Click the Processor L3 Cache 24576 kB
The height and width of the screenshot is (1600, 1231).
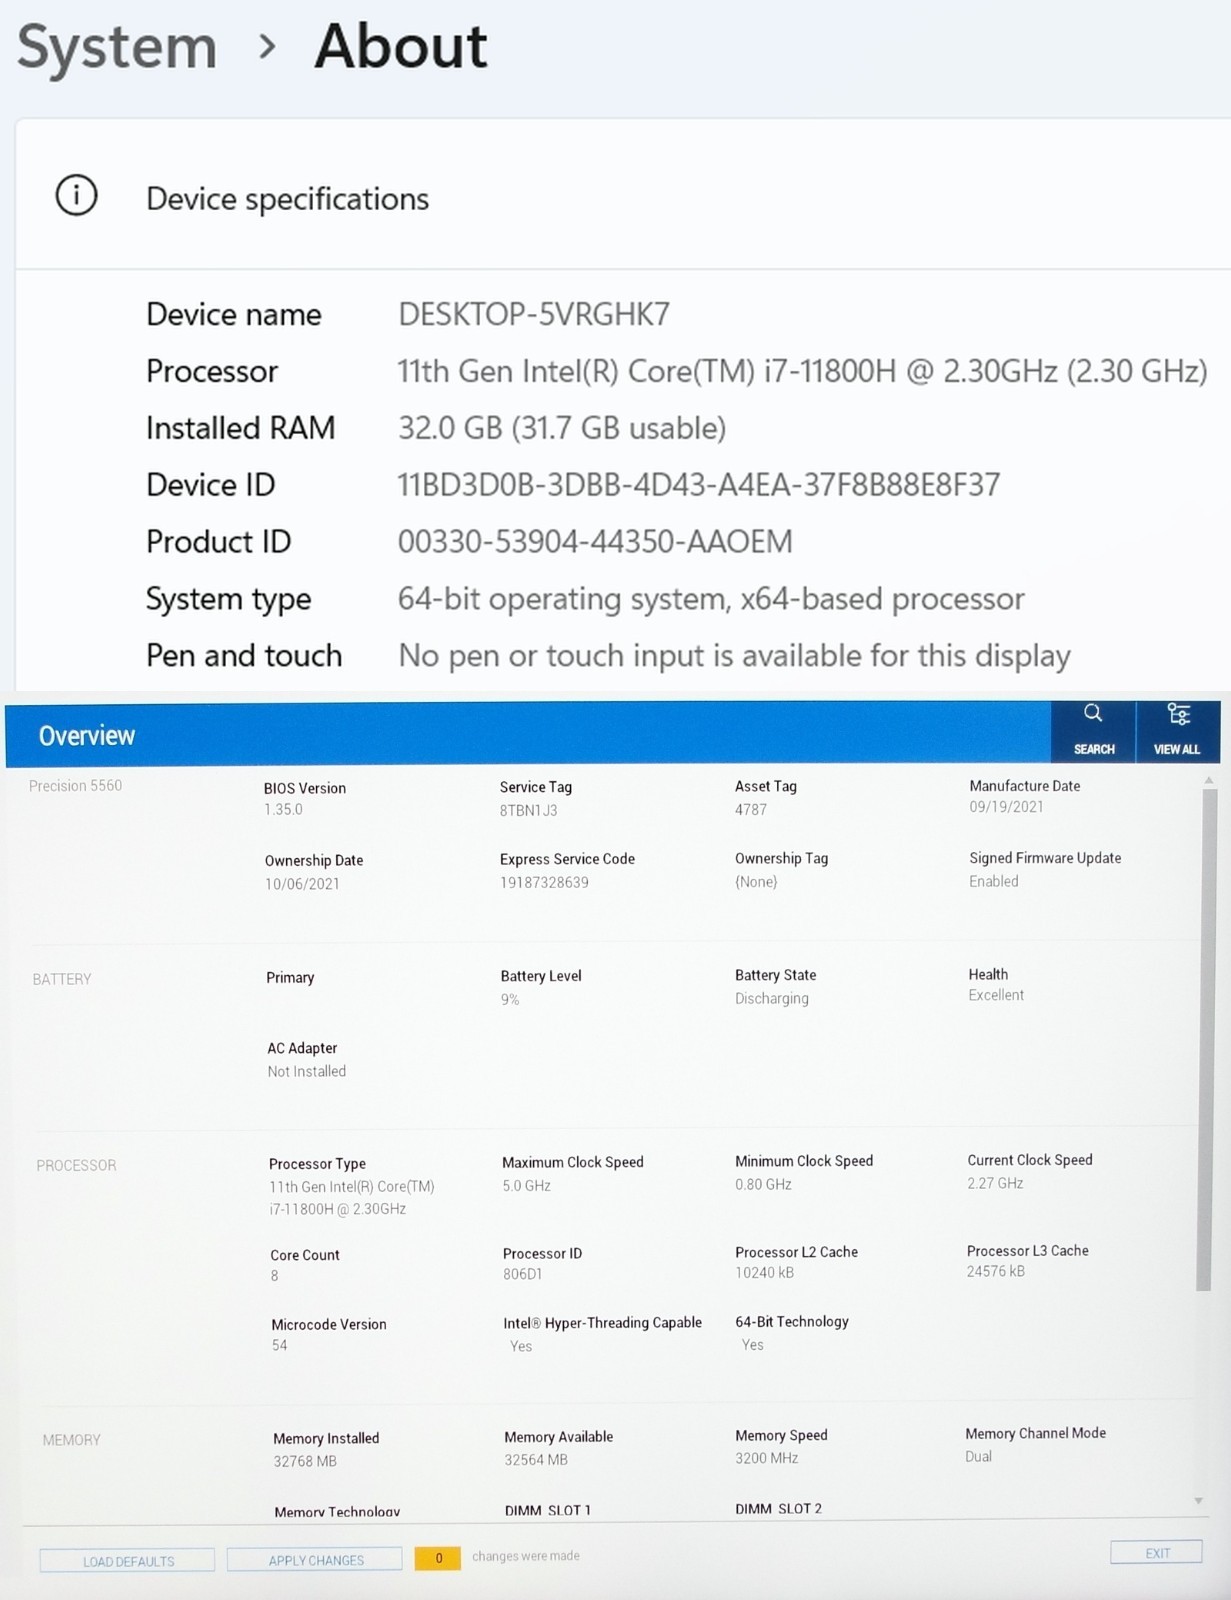tap(996, 1272)
